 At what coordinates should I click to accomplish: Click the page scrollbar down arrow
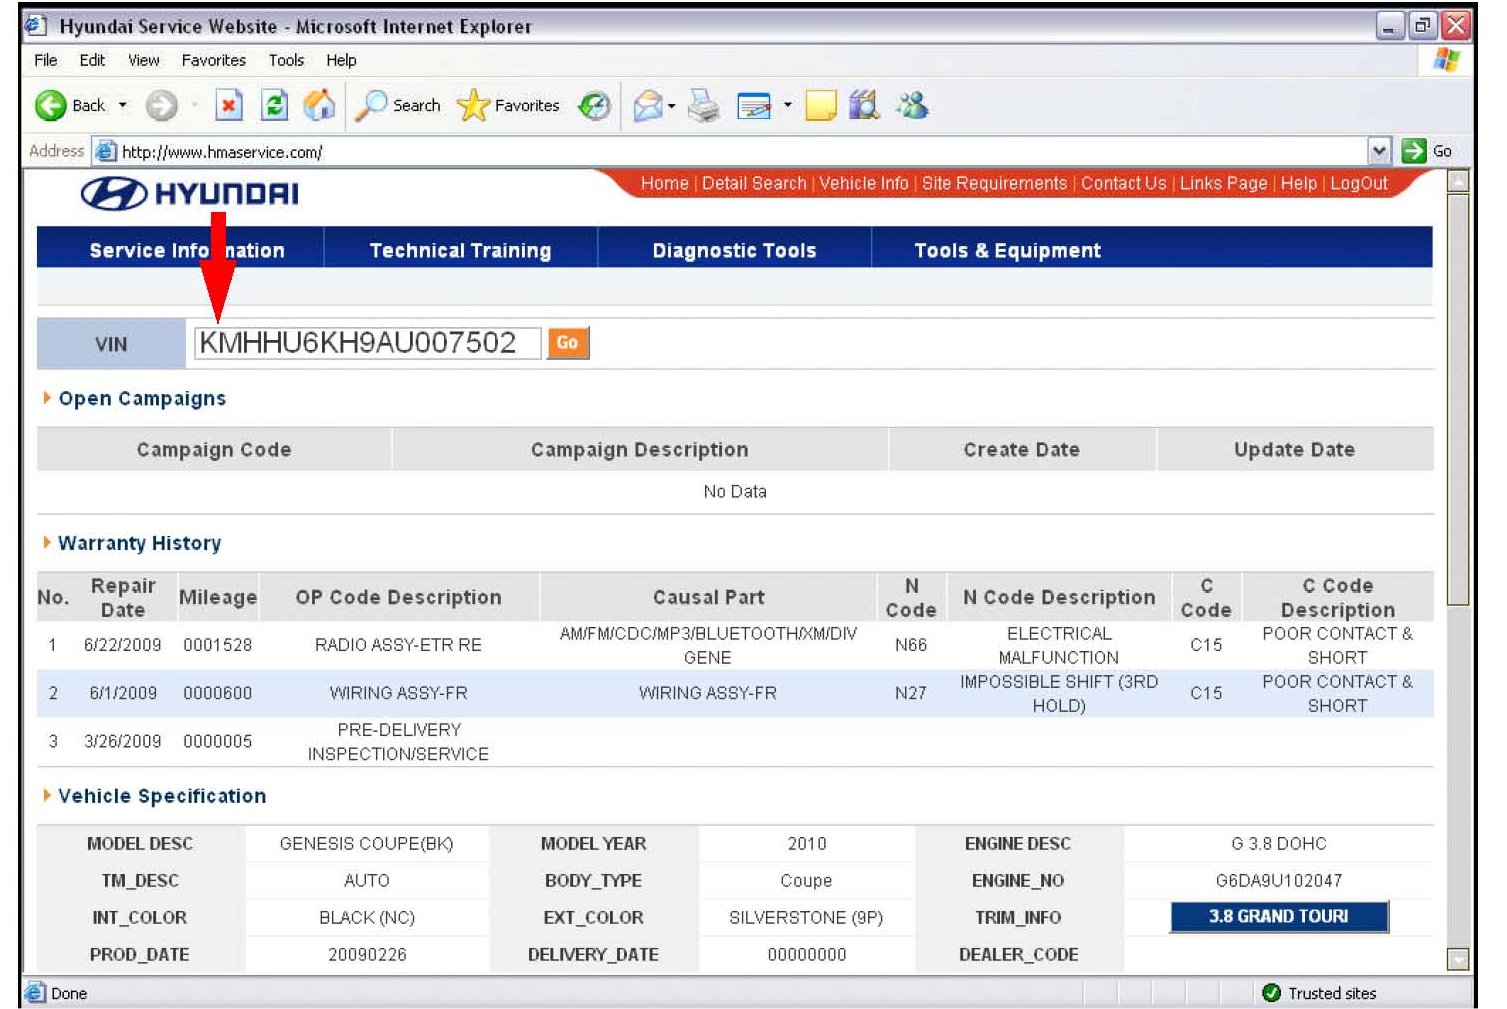[x=1458, y=959]
